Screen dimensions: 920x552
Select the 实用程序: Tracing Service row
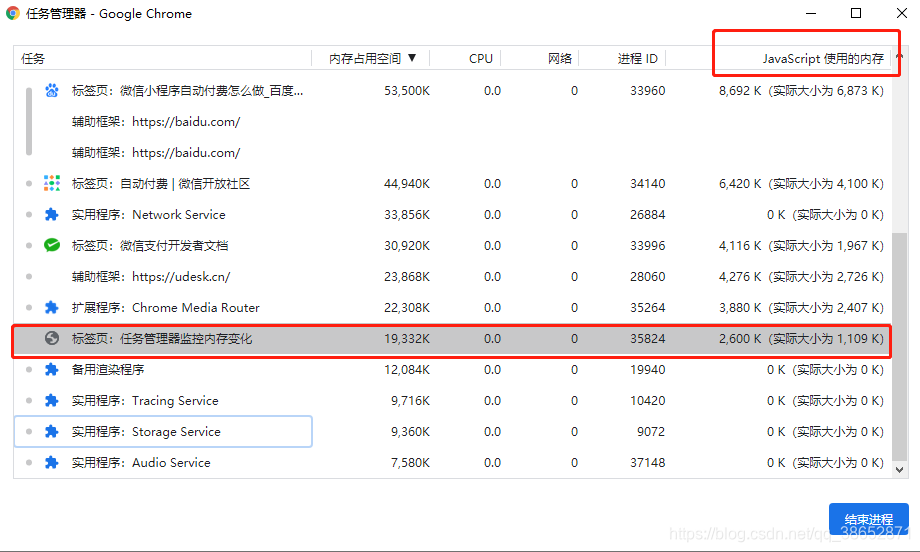[x=452, y=400]
